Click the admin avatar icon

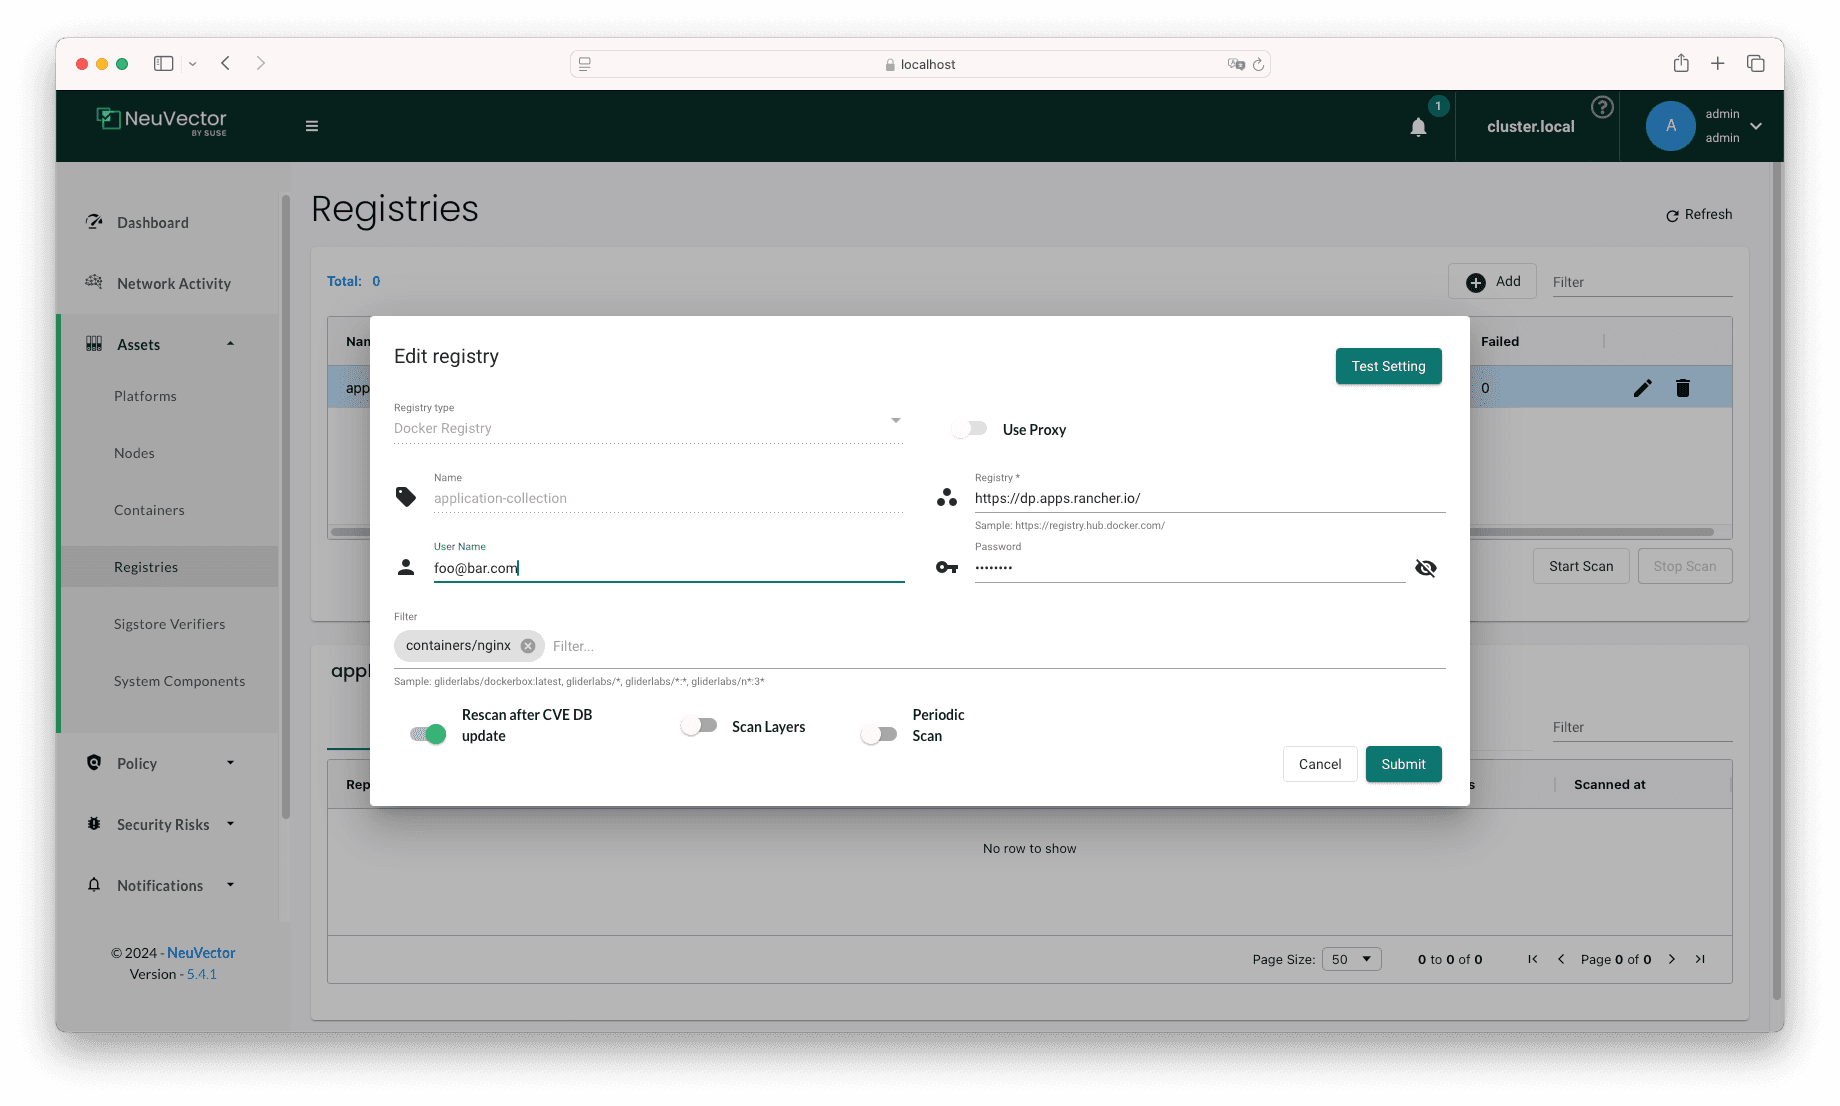(1669, 125)
